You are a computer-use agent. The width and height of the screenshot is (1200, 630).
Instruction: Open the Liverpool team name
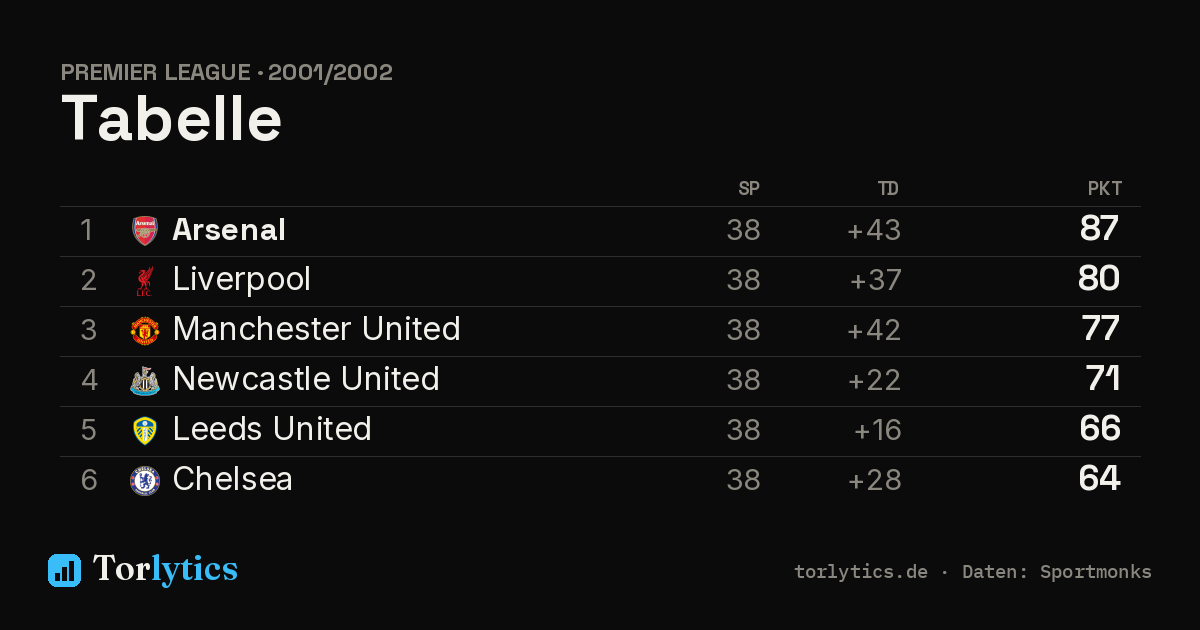tap(242, 280)
